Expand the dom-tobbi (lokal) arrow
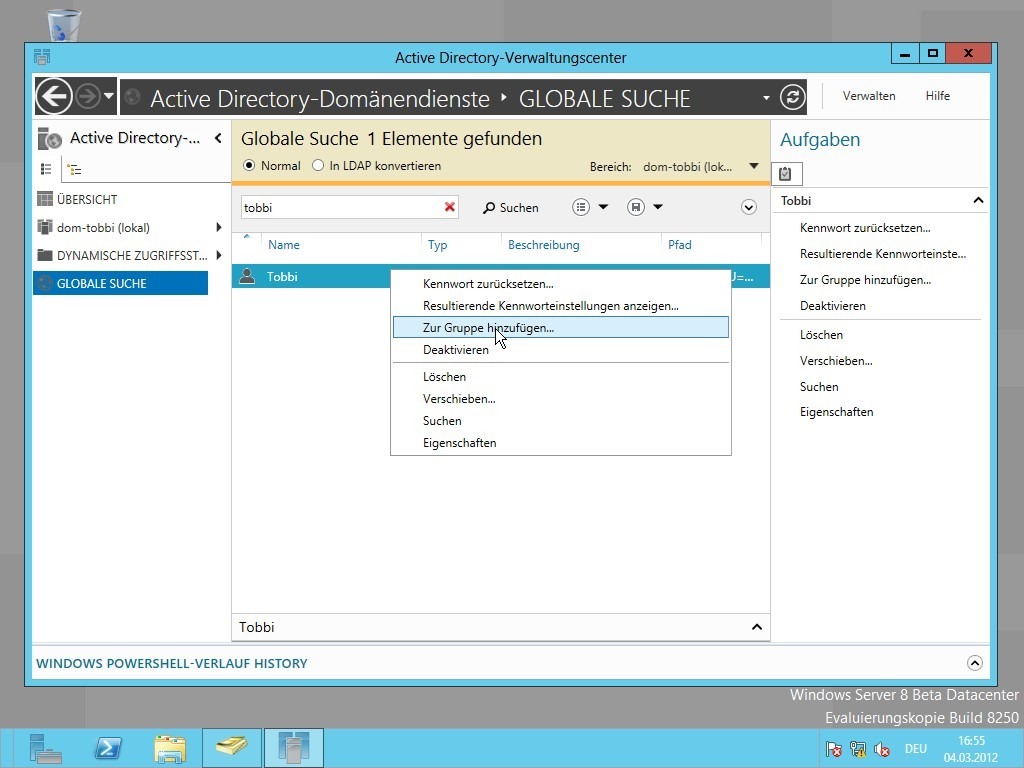 coord(219,227)
